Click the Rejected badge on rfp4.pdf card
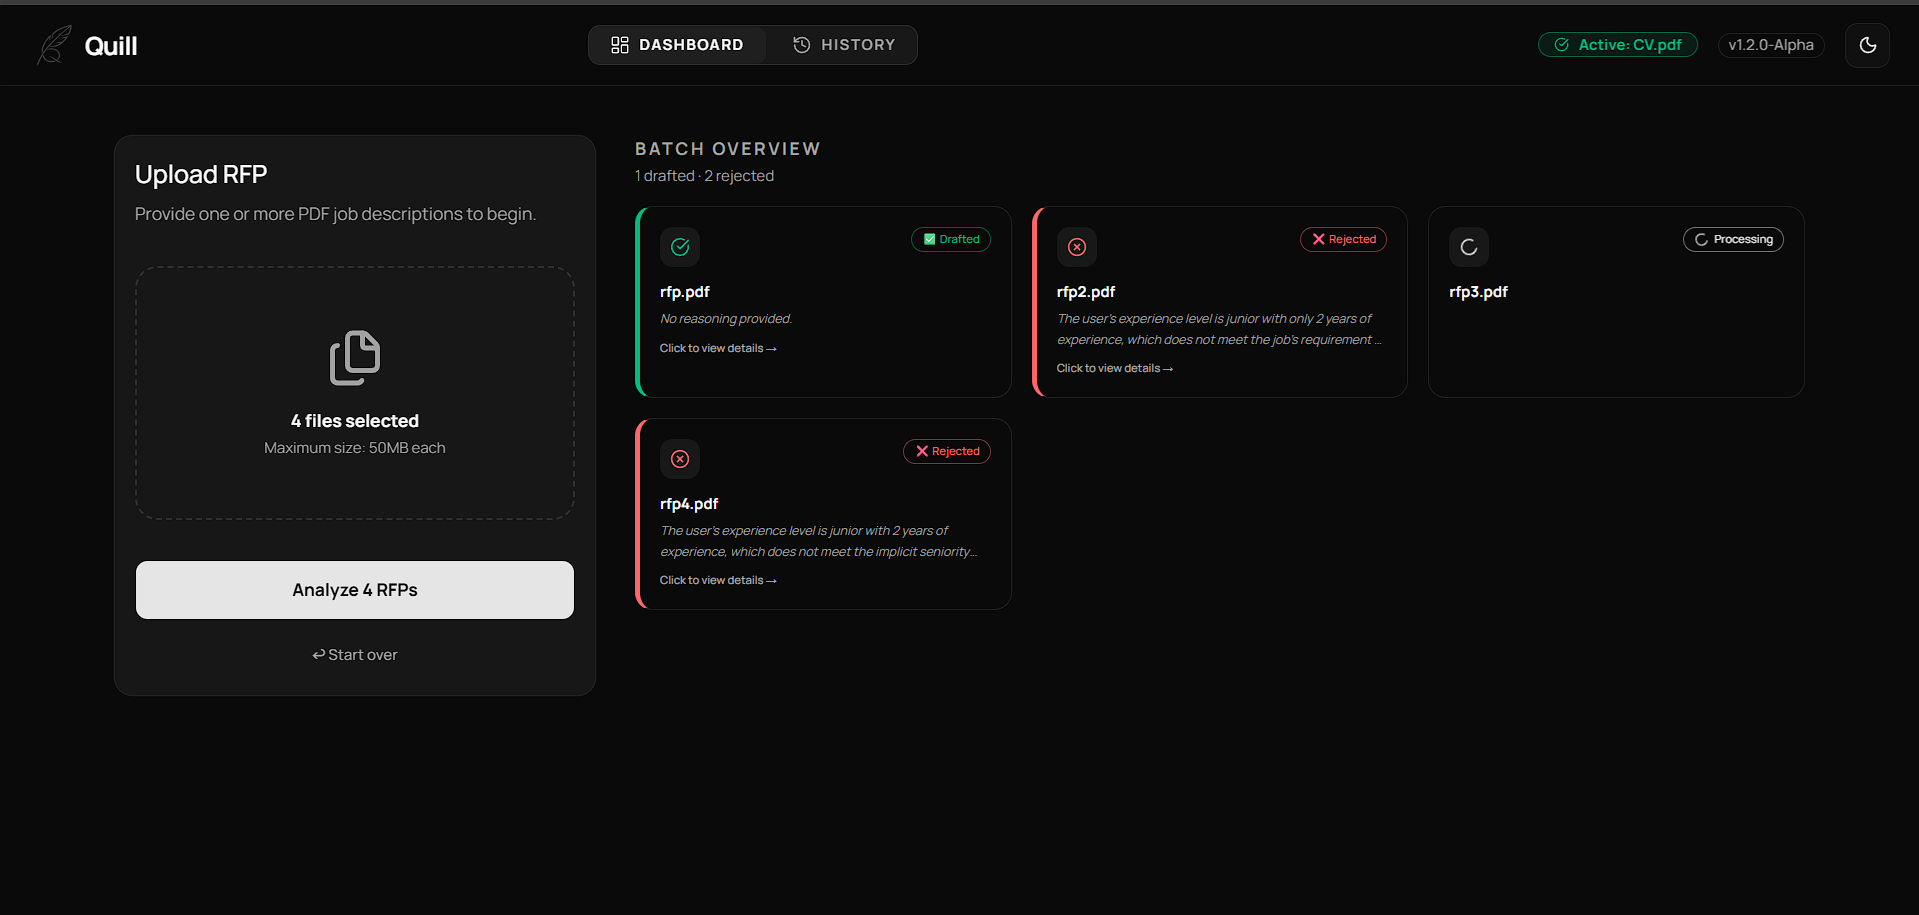This screenshot has height=915, width=1919. point(947,451)
